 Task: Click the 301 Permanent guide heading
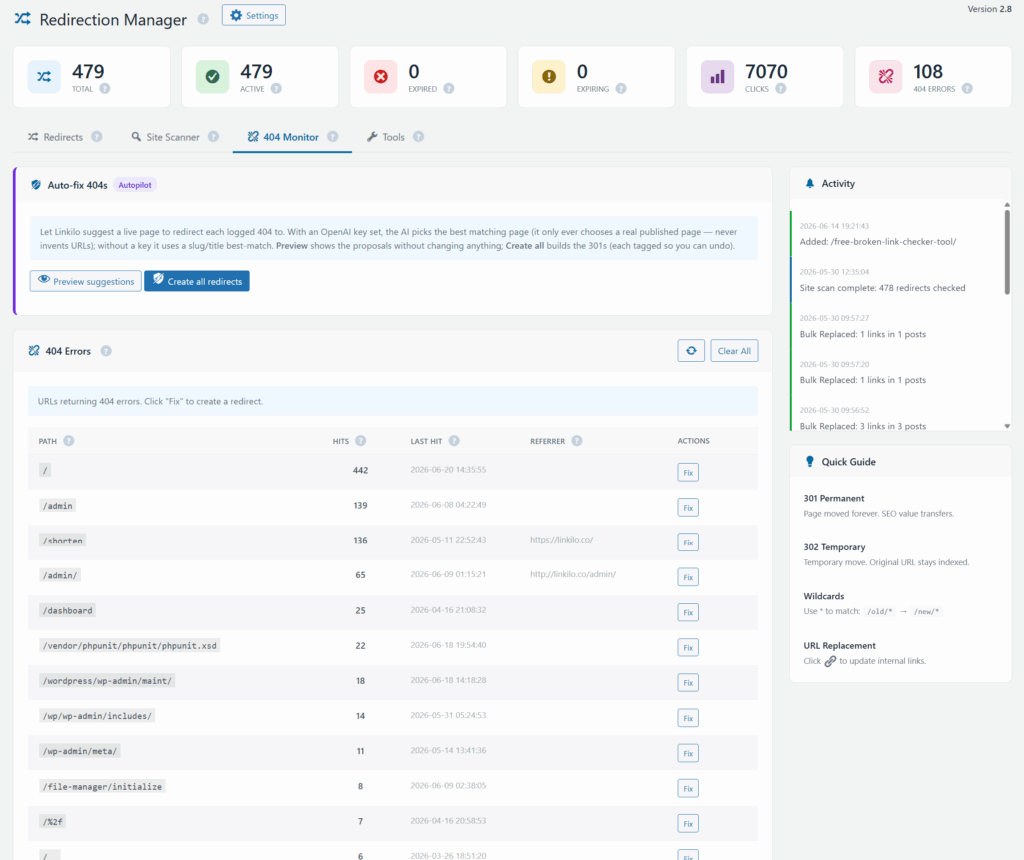833,498
